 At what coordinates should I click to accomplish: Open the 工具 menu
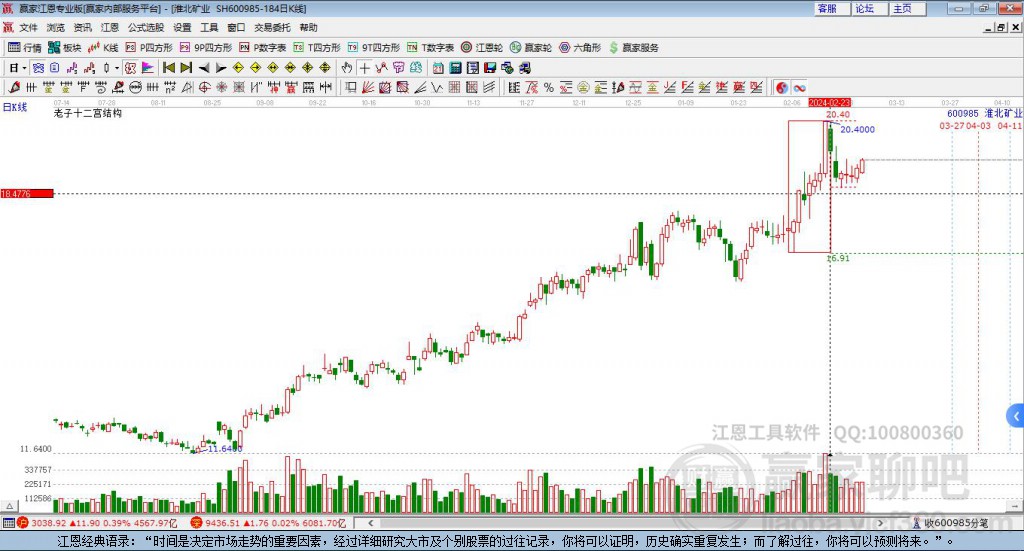209,27
